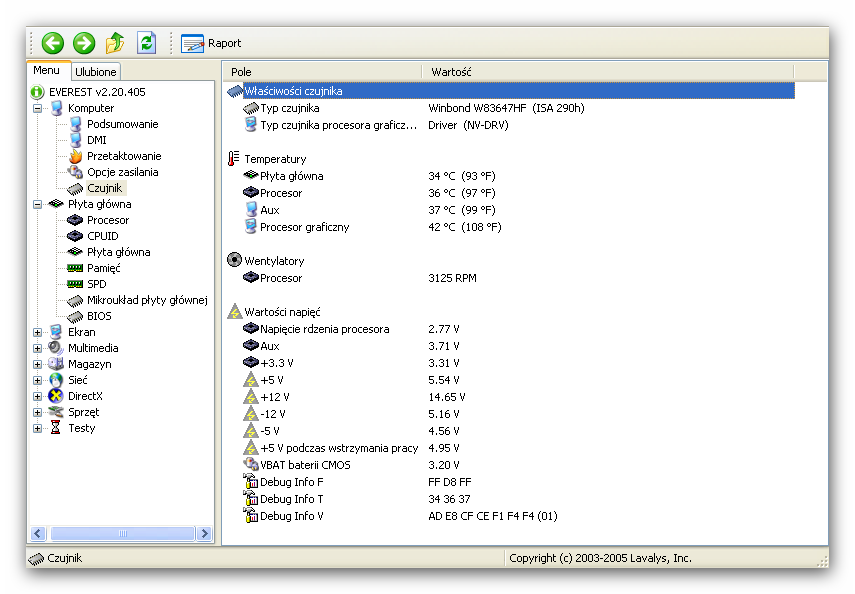Click the green Forward arrow toolbar icon
This screenshot has height=594, width=855.
tap(84, 43)
